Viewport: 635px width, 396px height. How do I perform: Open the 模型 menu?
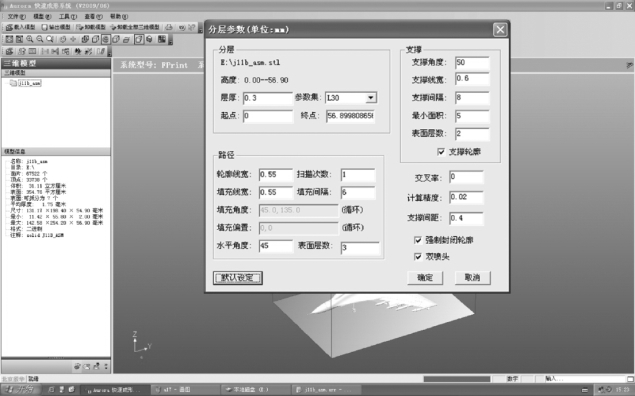click(x=42, y=16)
